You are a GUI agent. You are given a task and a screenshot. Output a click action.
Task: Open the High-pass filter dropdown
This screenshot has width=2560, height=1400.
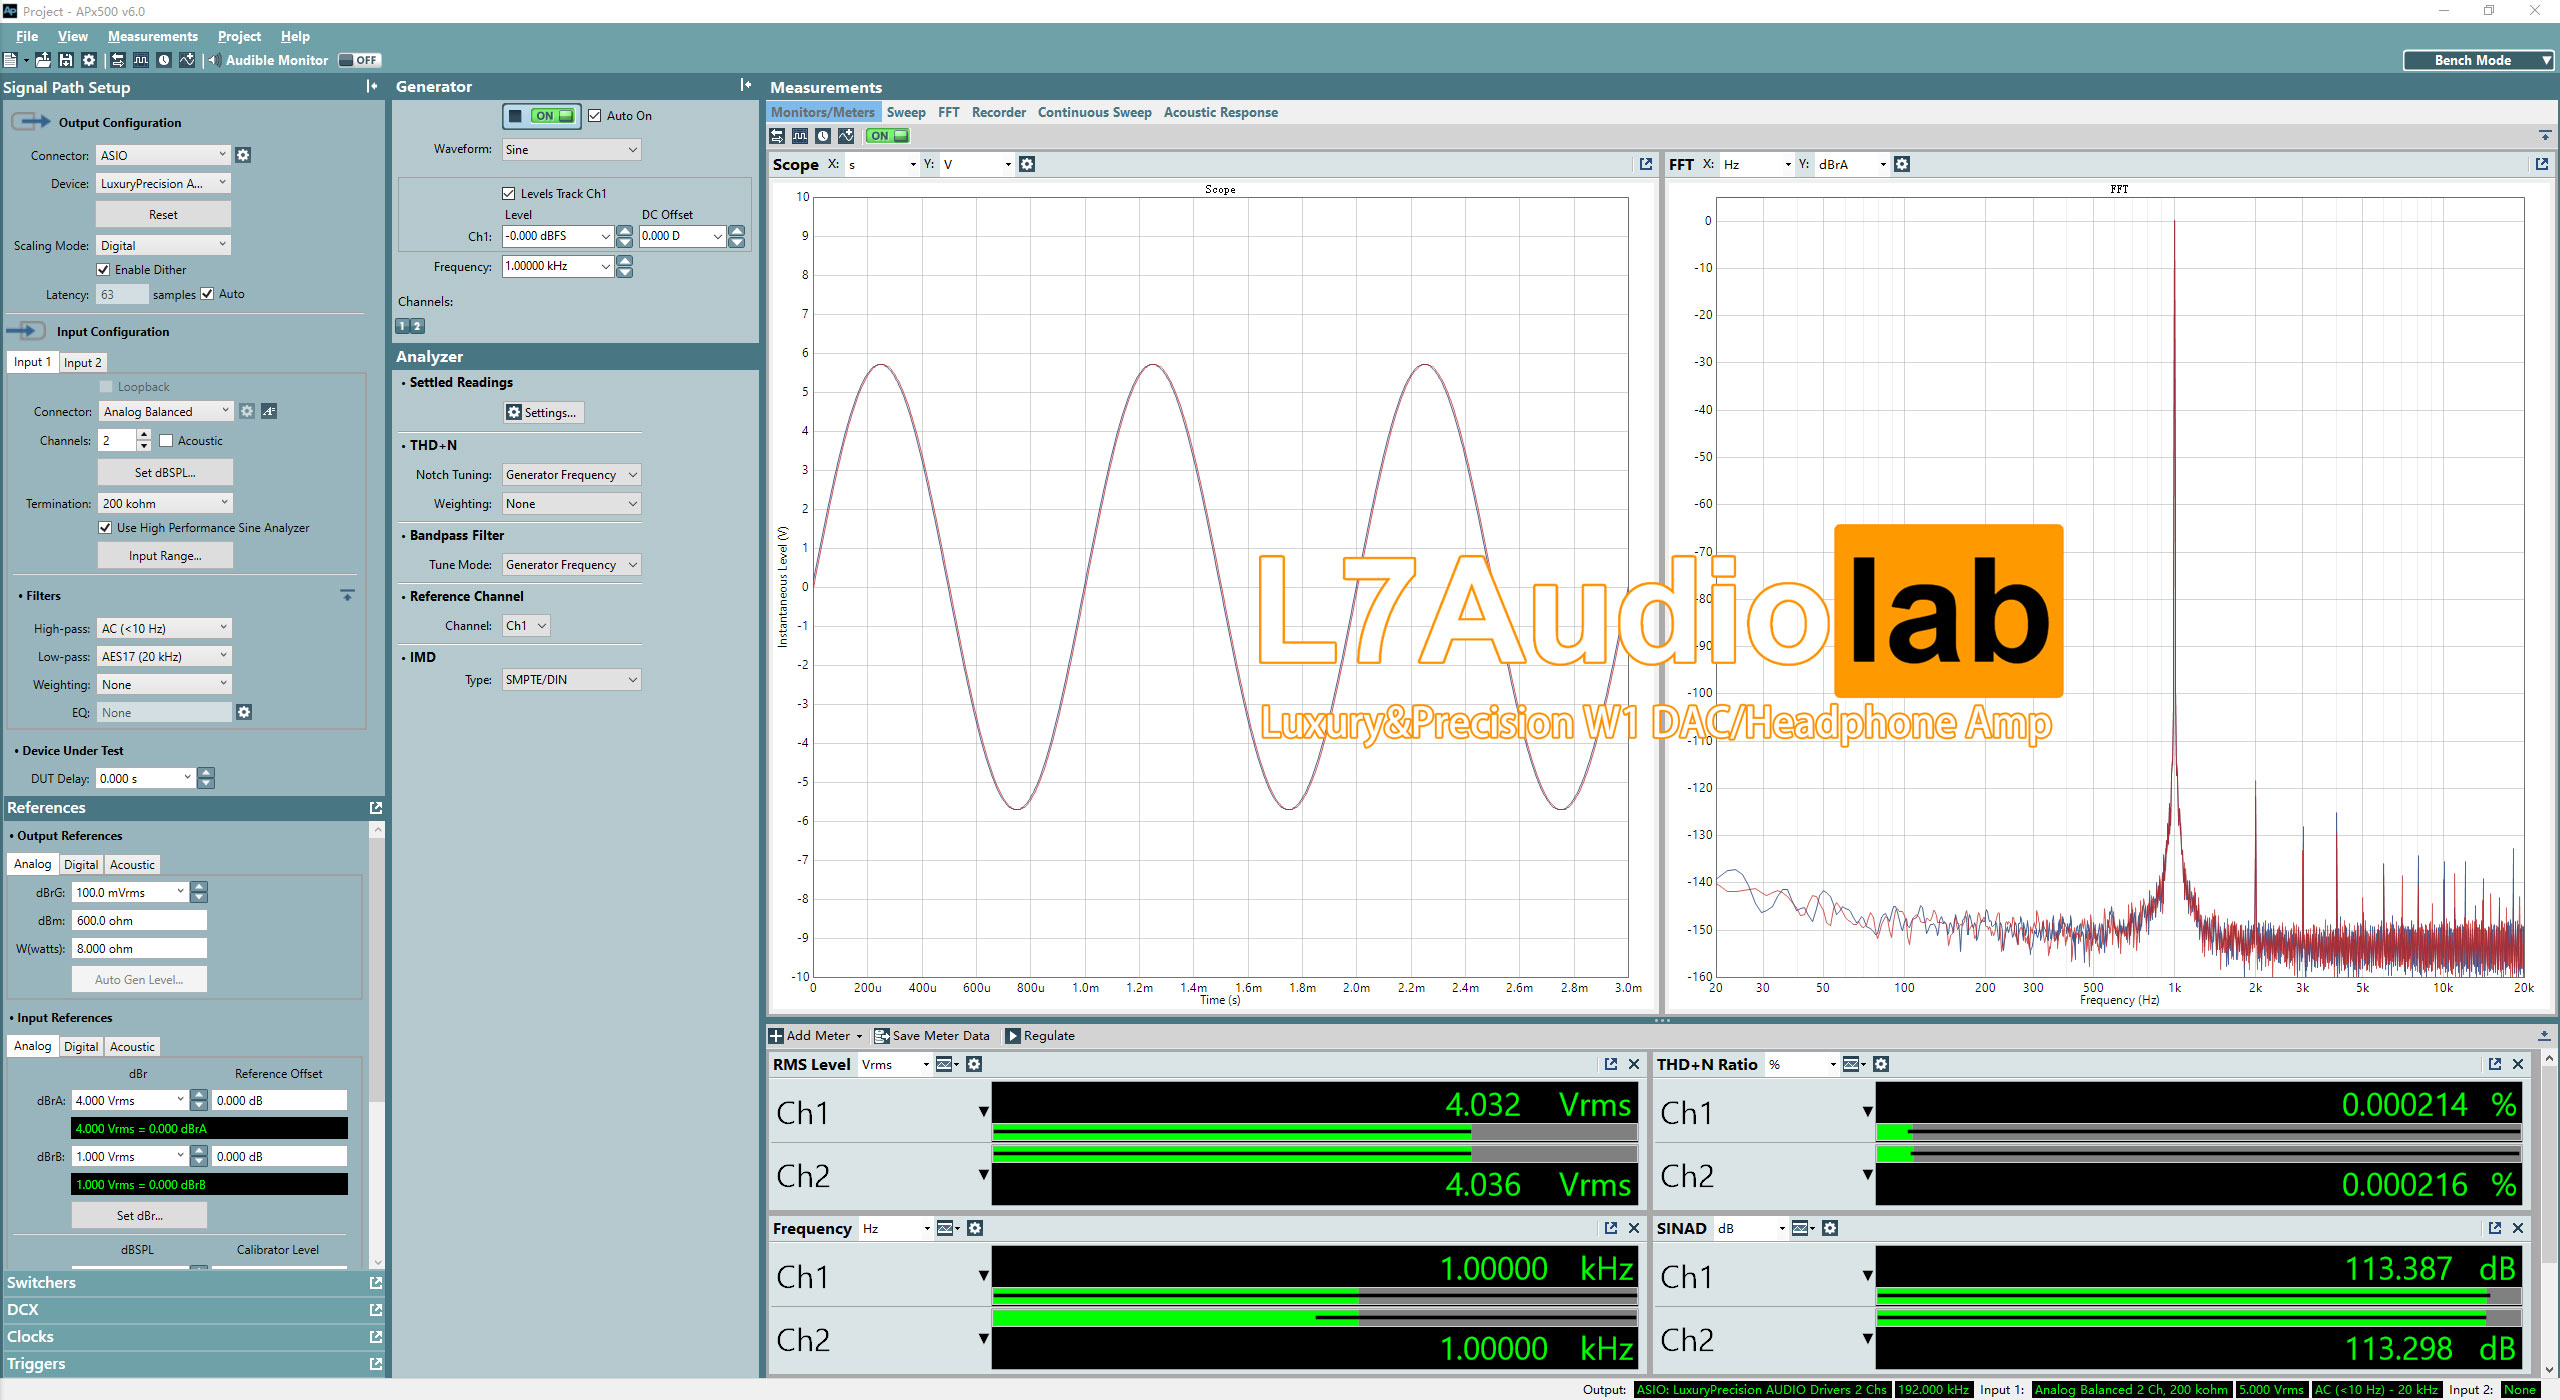[x=164, y=628]
